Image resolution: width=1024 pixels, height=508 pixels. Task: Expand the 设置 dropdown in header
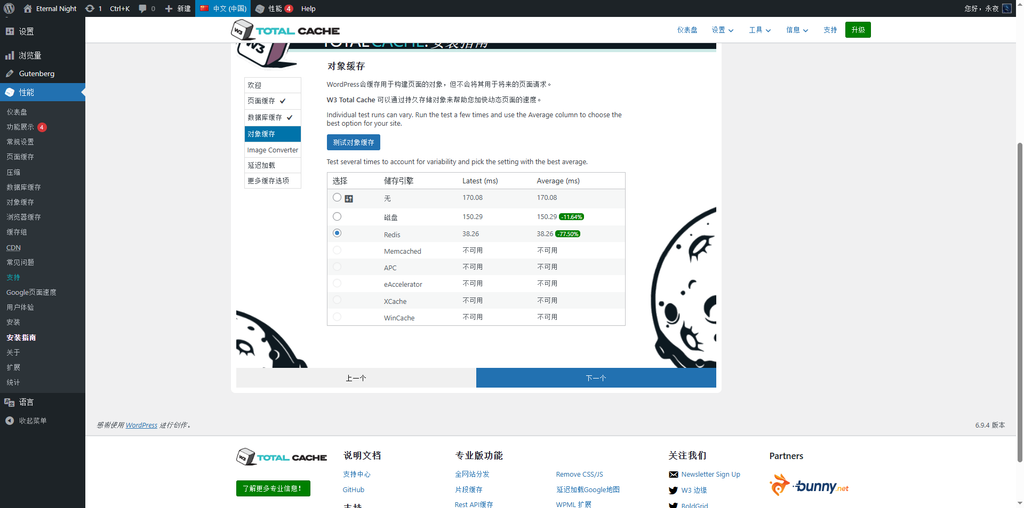coord(722,30)
